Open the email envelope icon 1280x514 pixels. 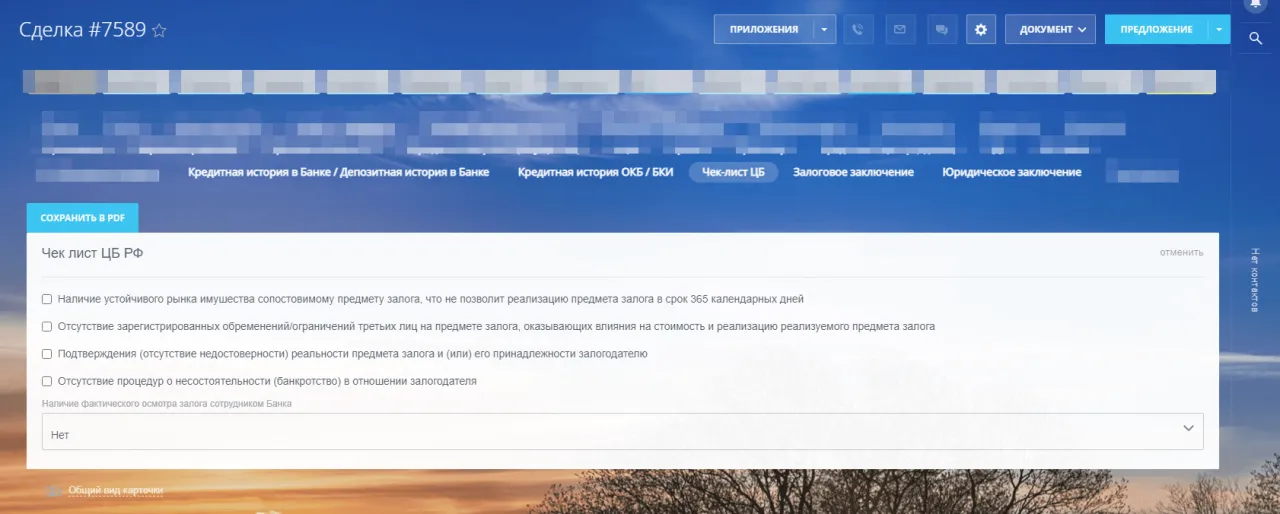899,30
